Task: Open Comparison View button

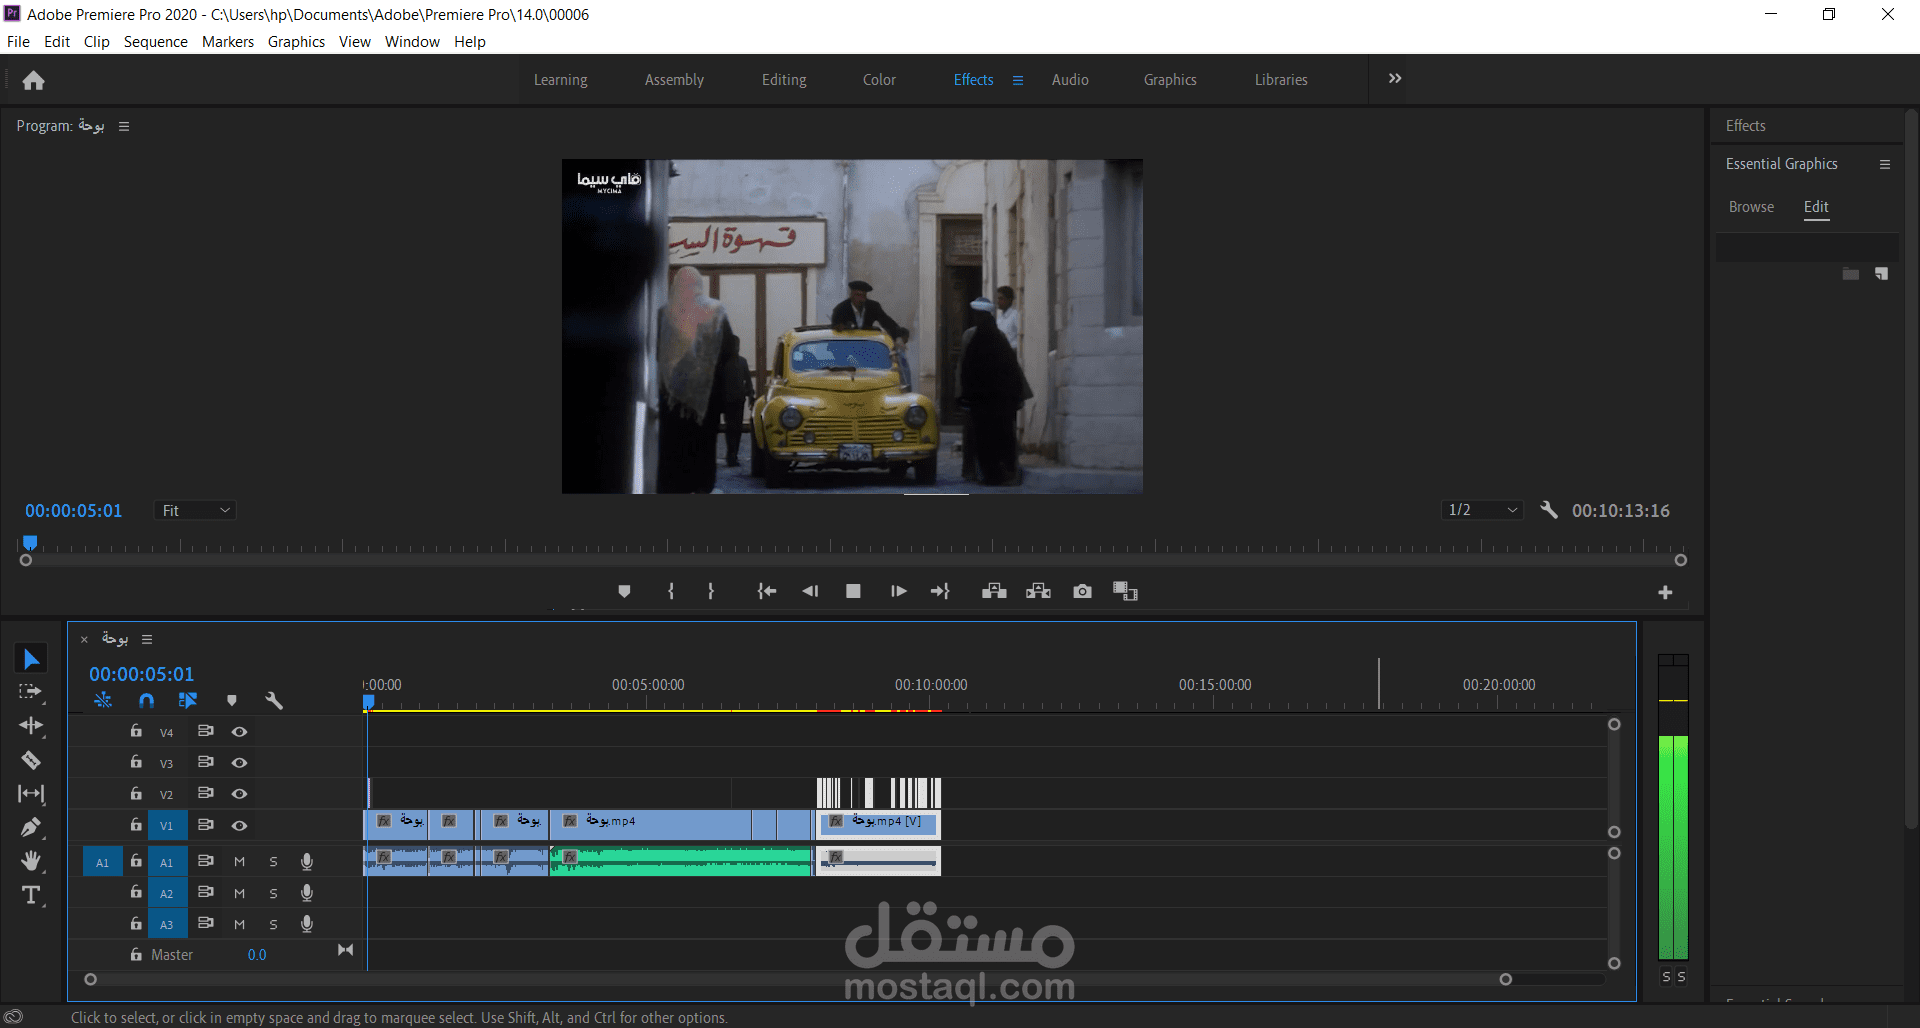Action: coord(1126,591)
